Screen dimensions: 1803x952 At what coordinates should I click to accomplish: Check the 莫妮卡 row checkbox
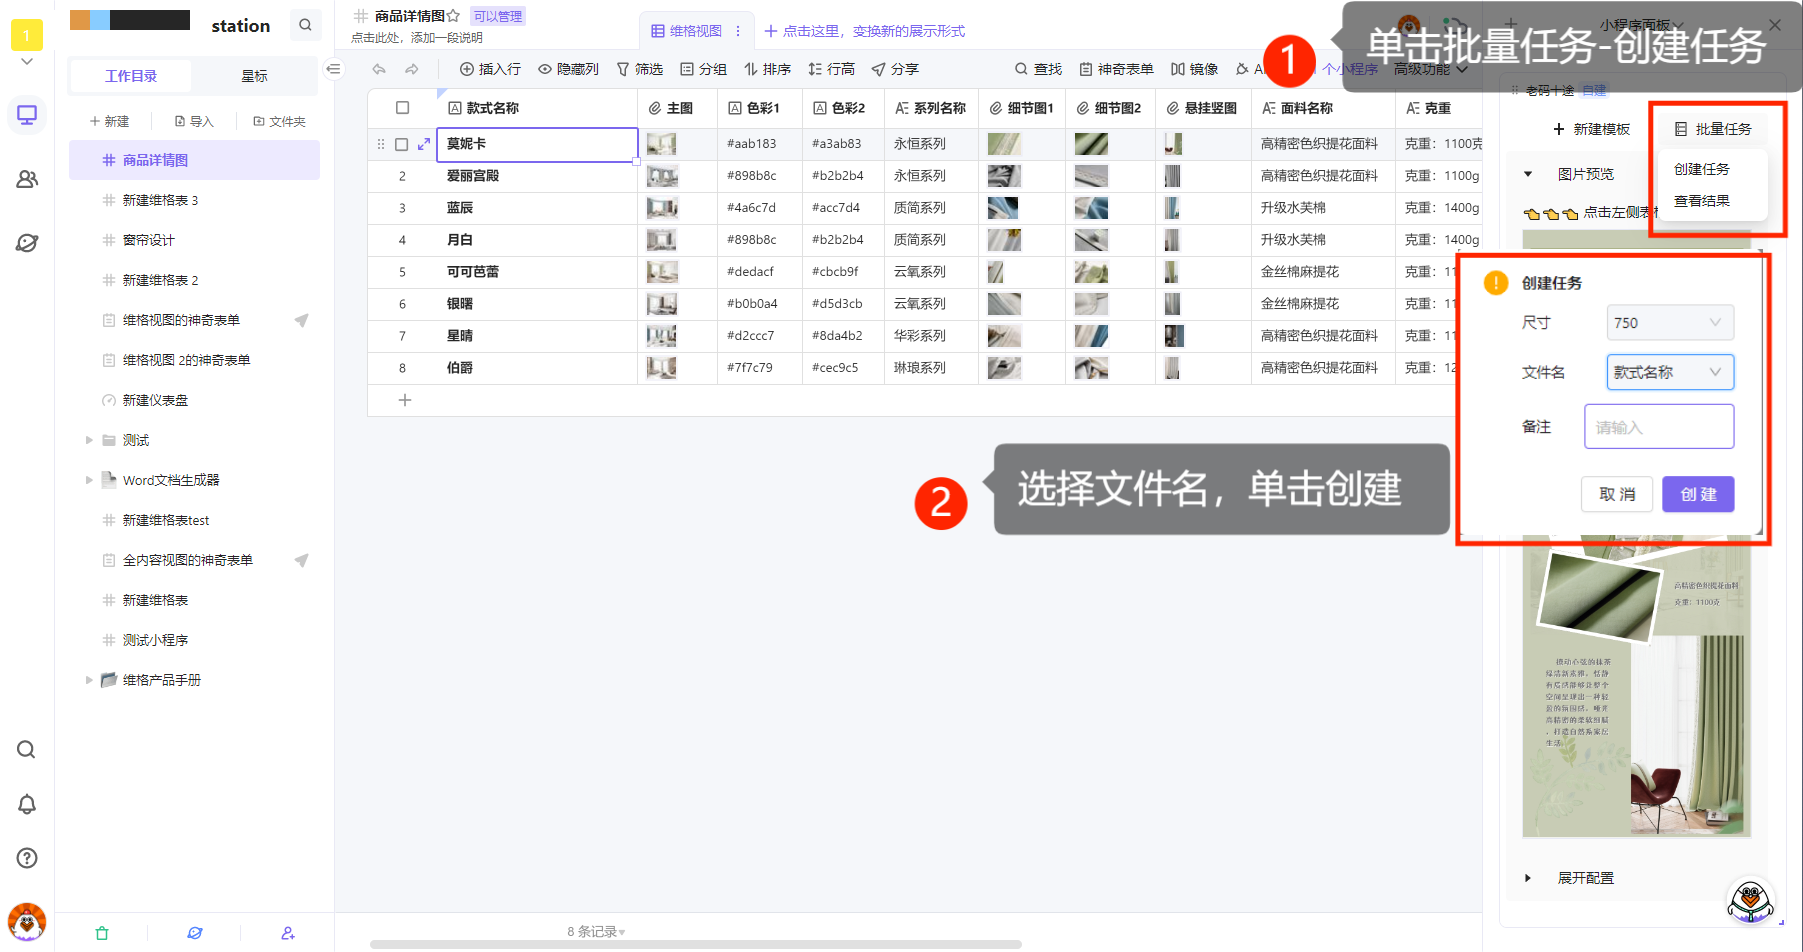401,144
